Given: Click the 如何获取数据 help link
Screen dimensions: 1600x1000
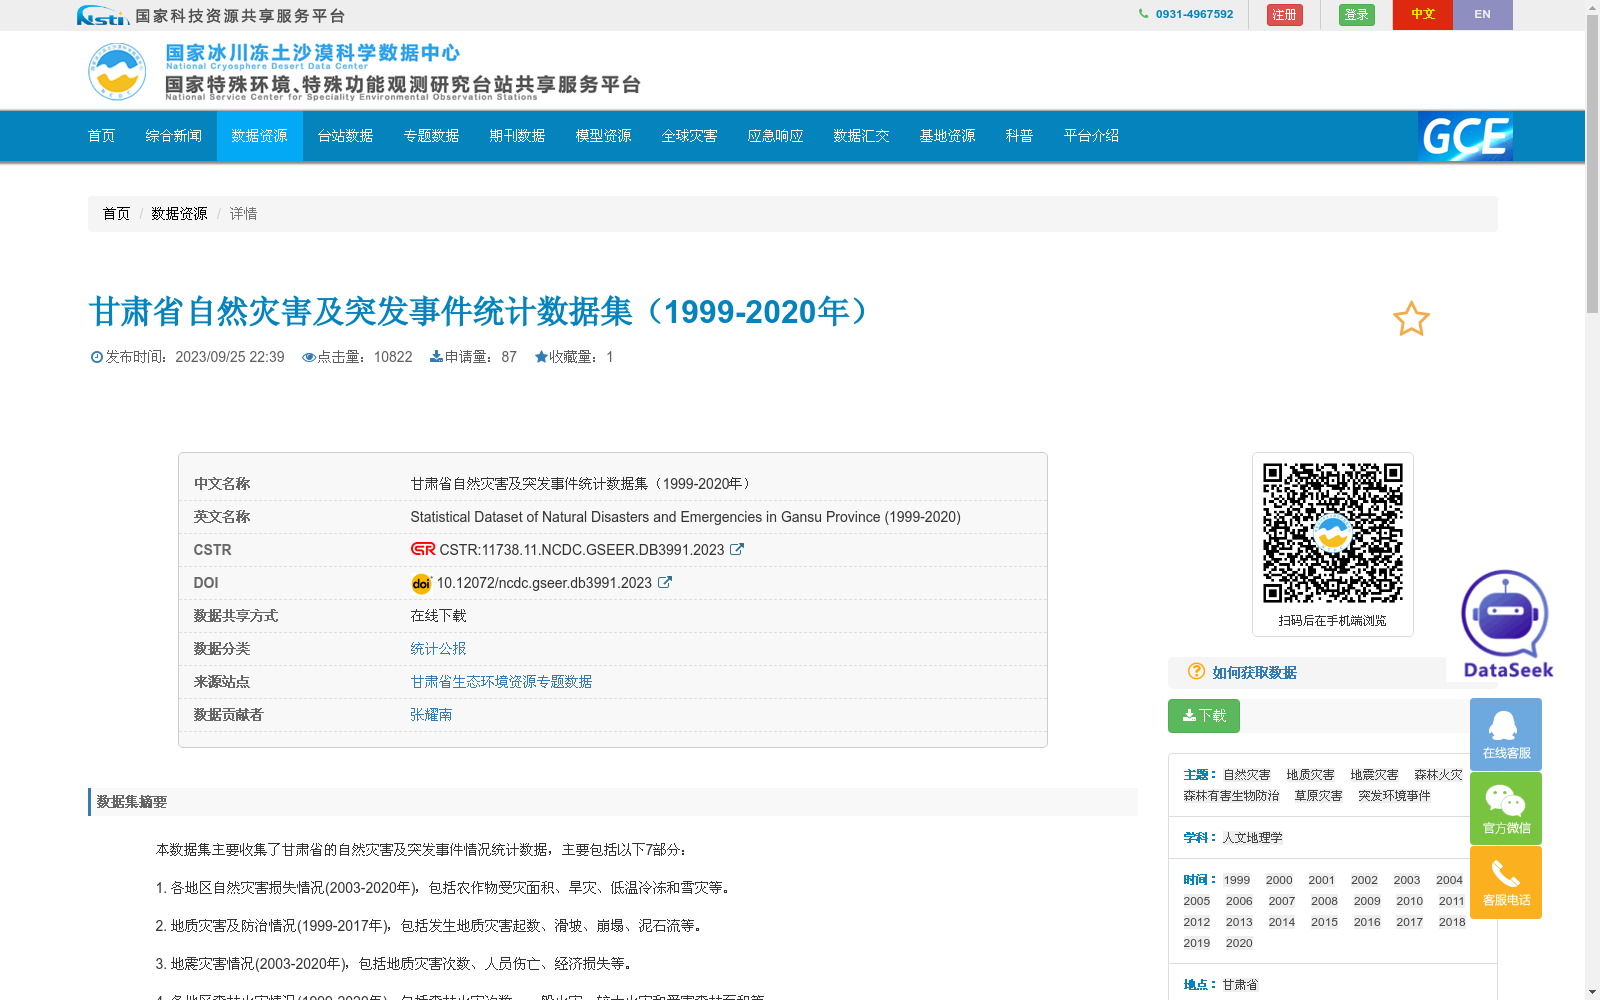Looking at the screenshot, I should pos(1254,673).
